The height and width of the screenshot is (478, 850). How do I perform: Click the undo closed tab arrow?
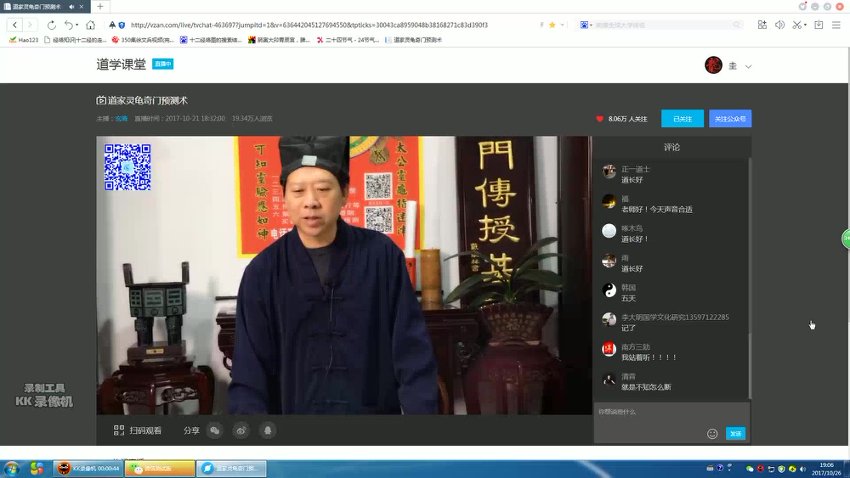coord(68,25)
